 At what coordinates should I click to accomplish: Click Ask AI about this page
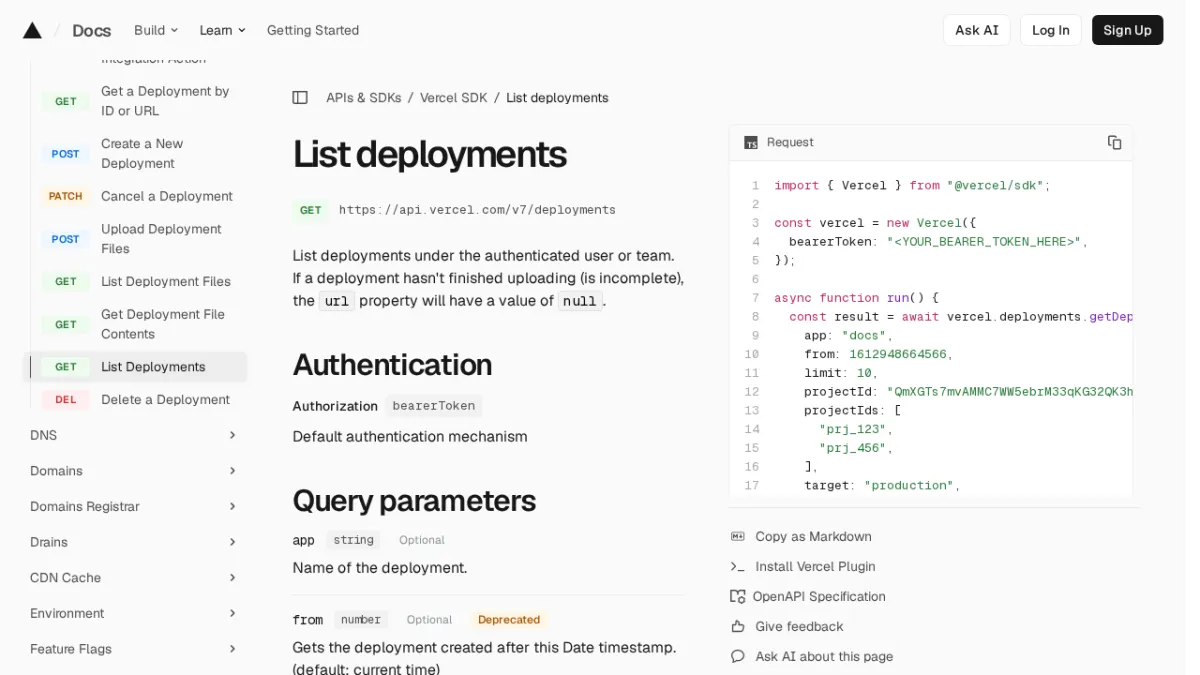(x=824, y=657)
